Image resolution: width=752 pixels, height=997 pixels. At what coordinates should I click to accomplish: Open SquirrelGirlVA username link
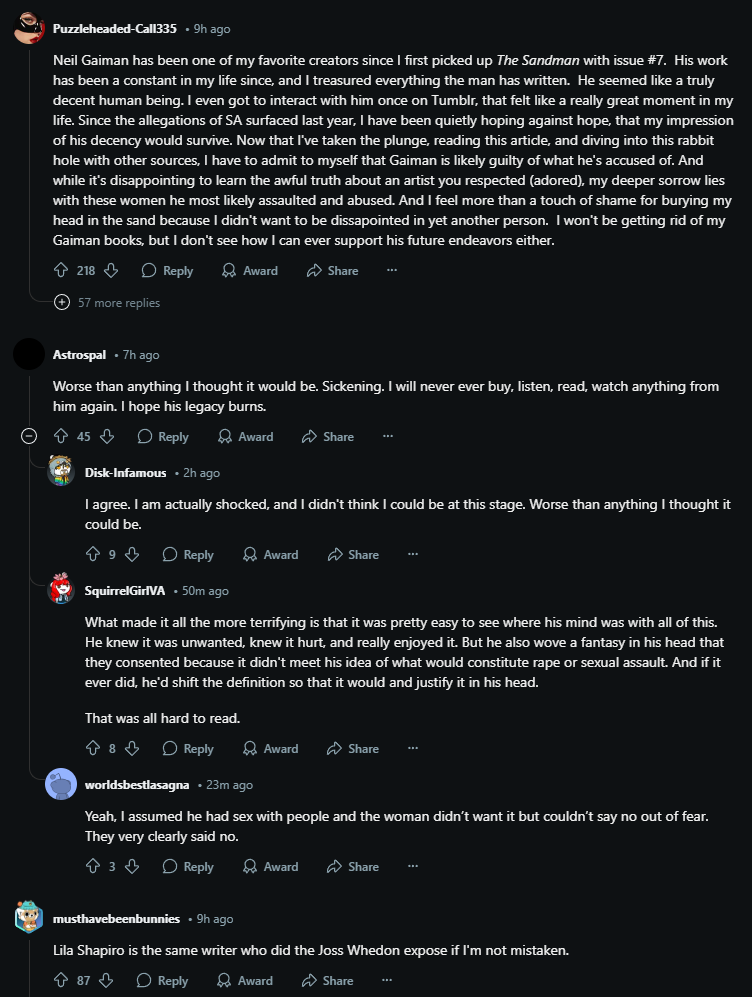coord(125,591)
